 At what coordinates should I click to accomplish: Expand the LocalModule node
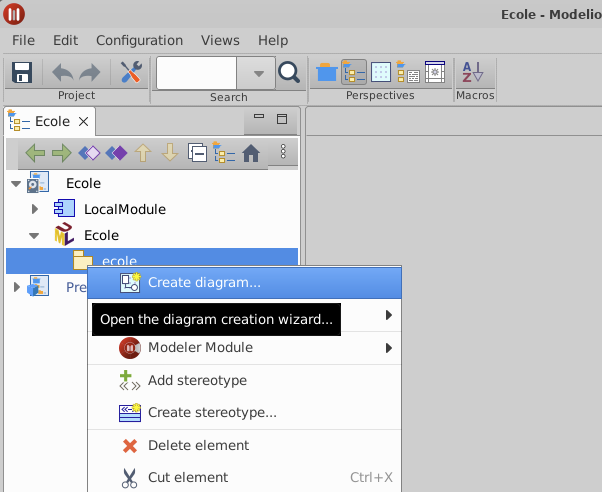(35, 209)
